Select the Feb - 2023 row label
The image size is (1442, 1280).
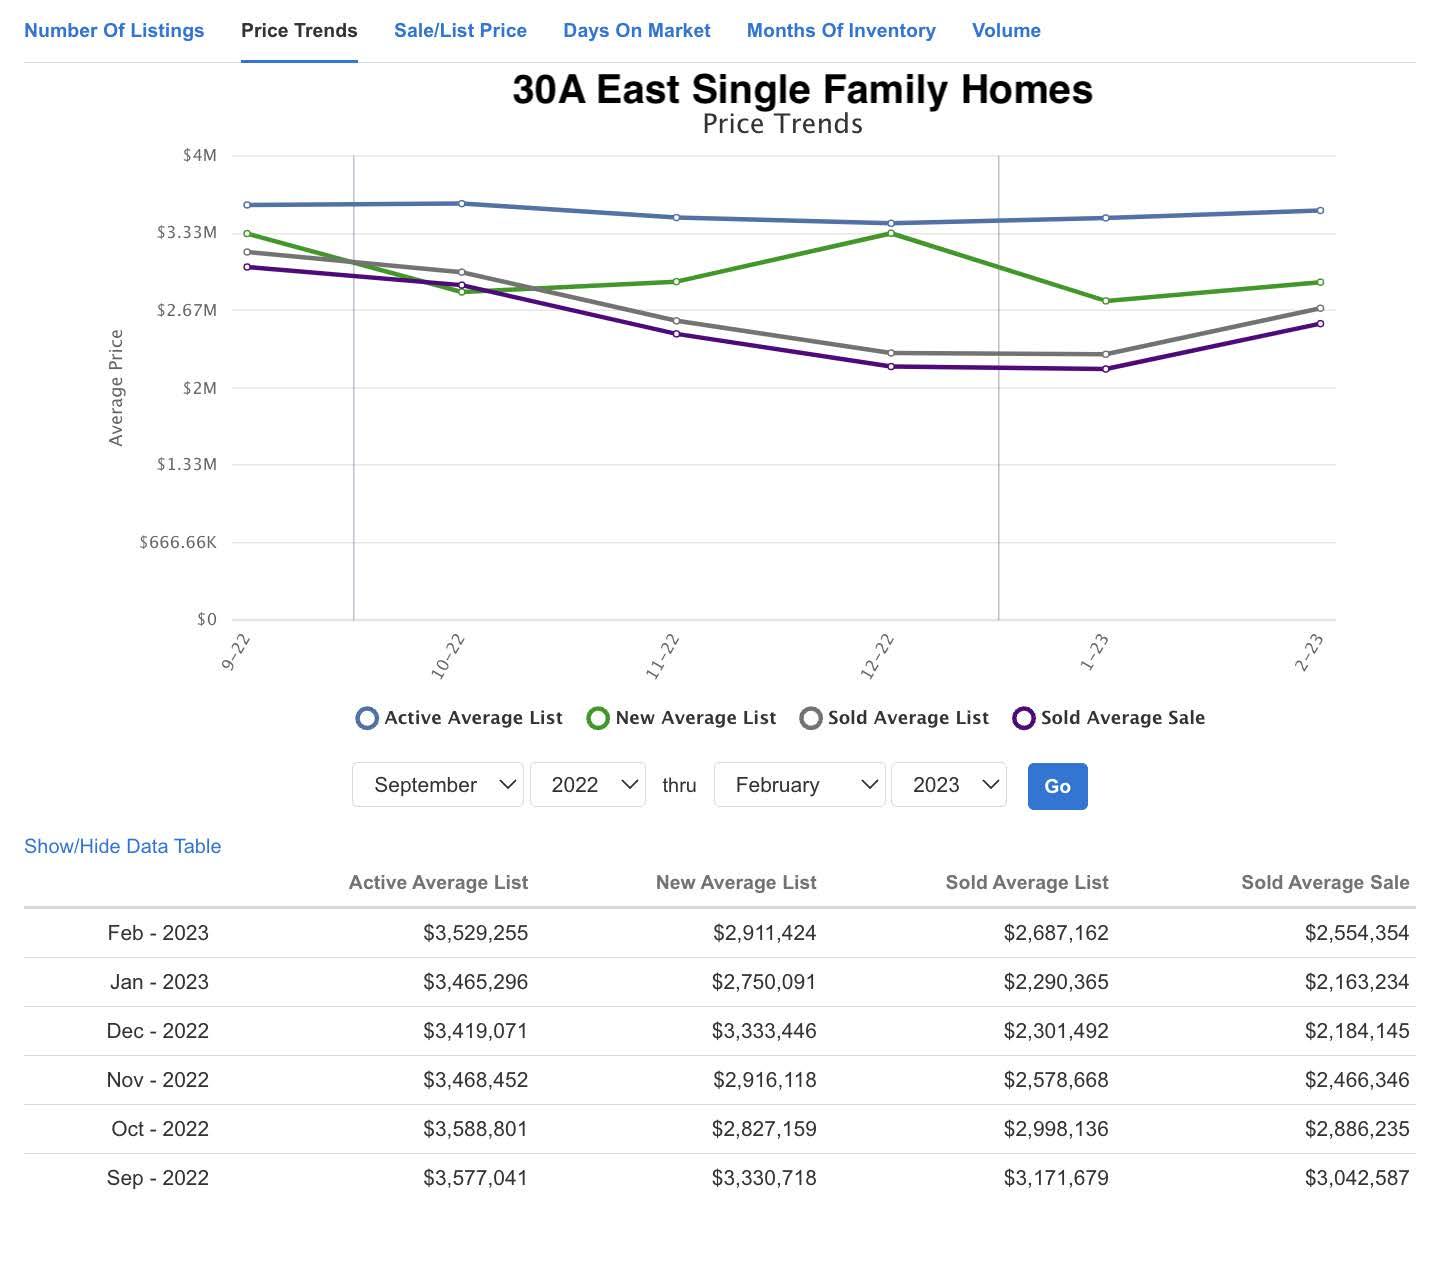point(158,933)
